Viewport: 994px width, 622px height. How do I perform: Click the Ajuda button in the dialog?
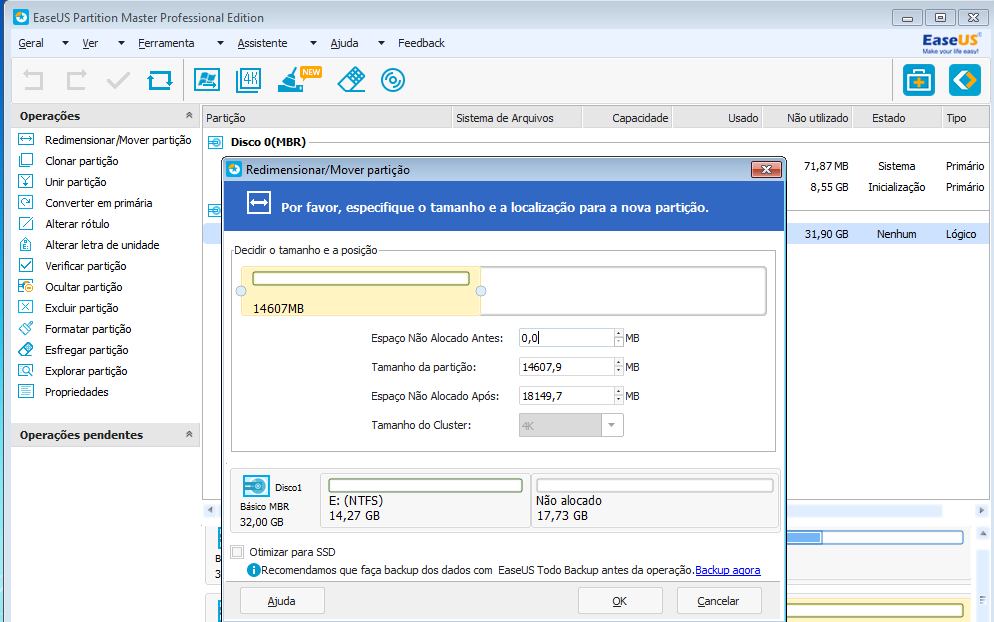pyautogui.click(x=282, y=600)
